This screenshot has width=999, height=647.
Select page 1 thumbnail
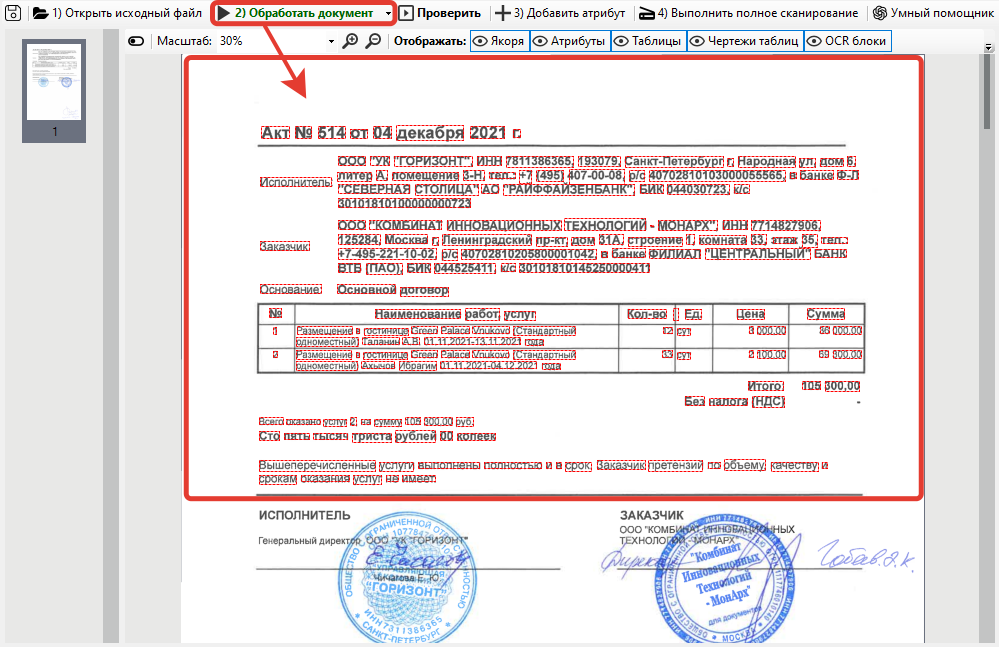tap(54, 90)
